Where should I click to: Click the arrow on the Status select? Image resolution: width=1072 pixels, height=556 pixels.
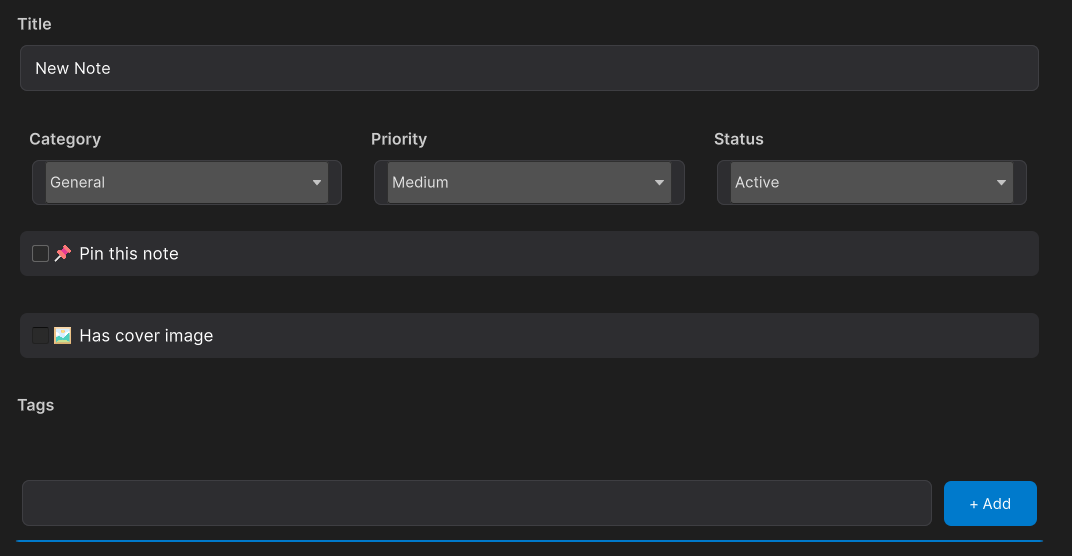click(1001, 183)
